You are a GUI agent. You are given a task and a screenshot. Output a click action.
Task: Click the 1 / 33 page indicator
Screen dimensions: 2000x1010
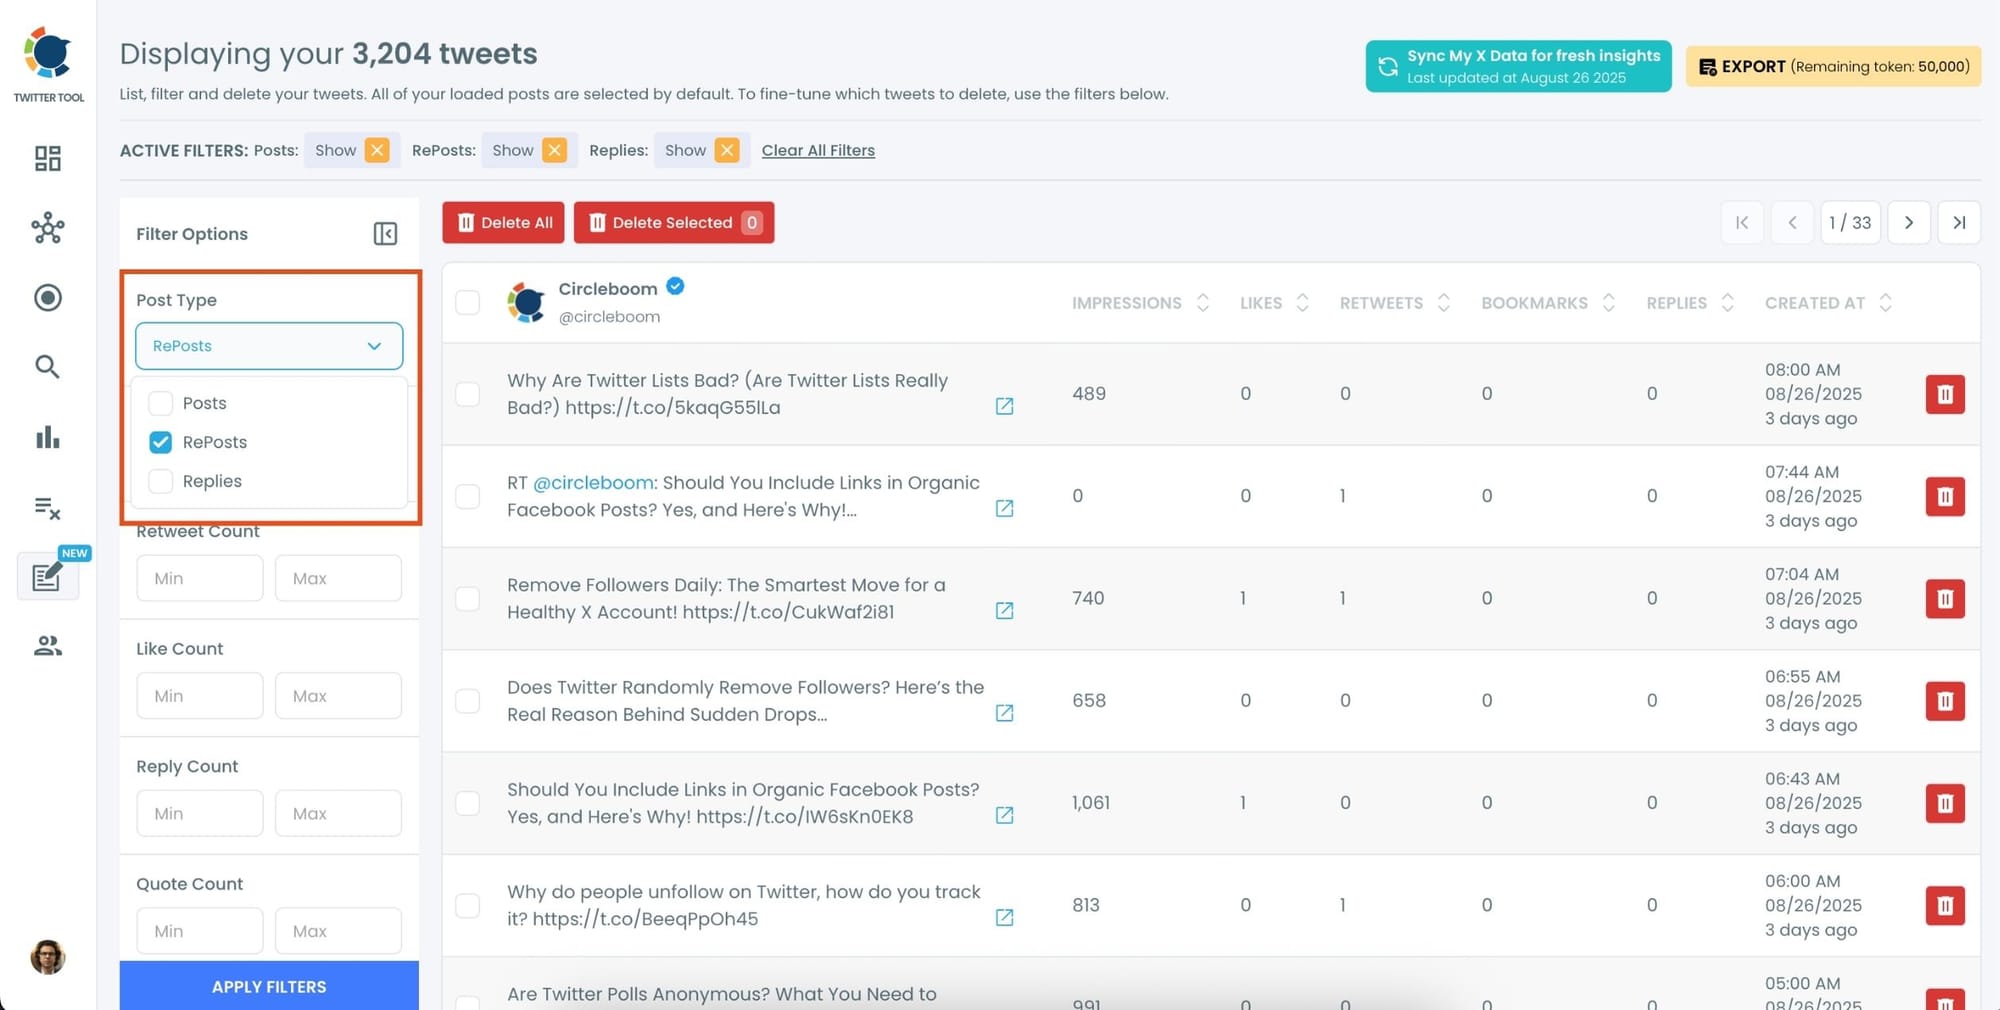pos(1850,222)
